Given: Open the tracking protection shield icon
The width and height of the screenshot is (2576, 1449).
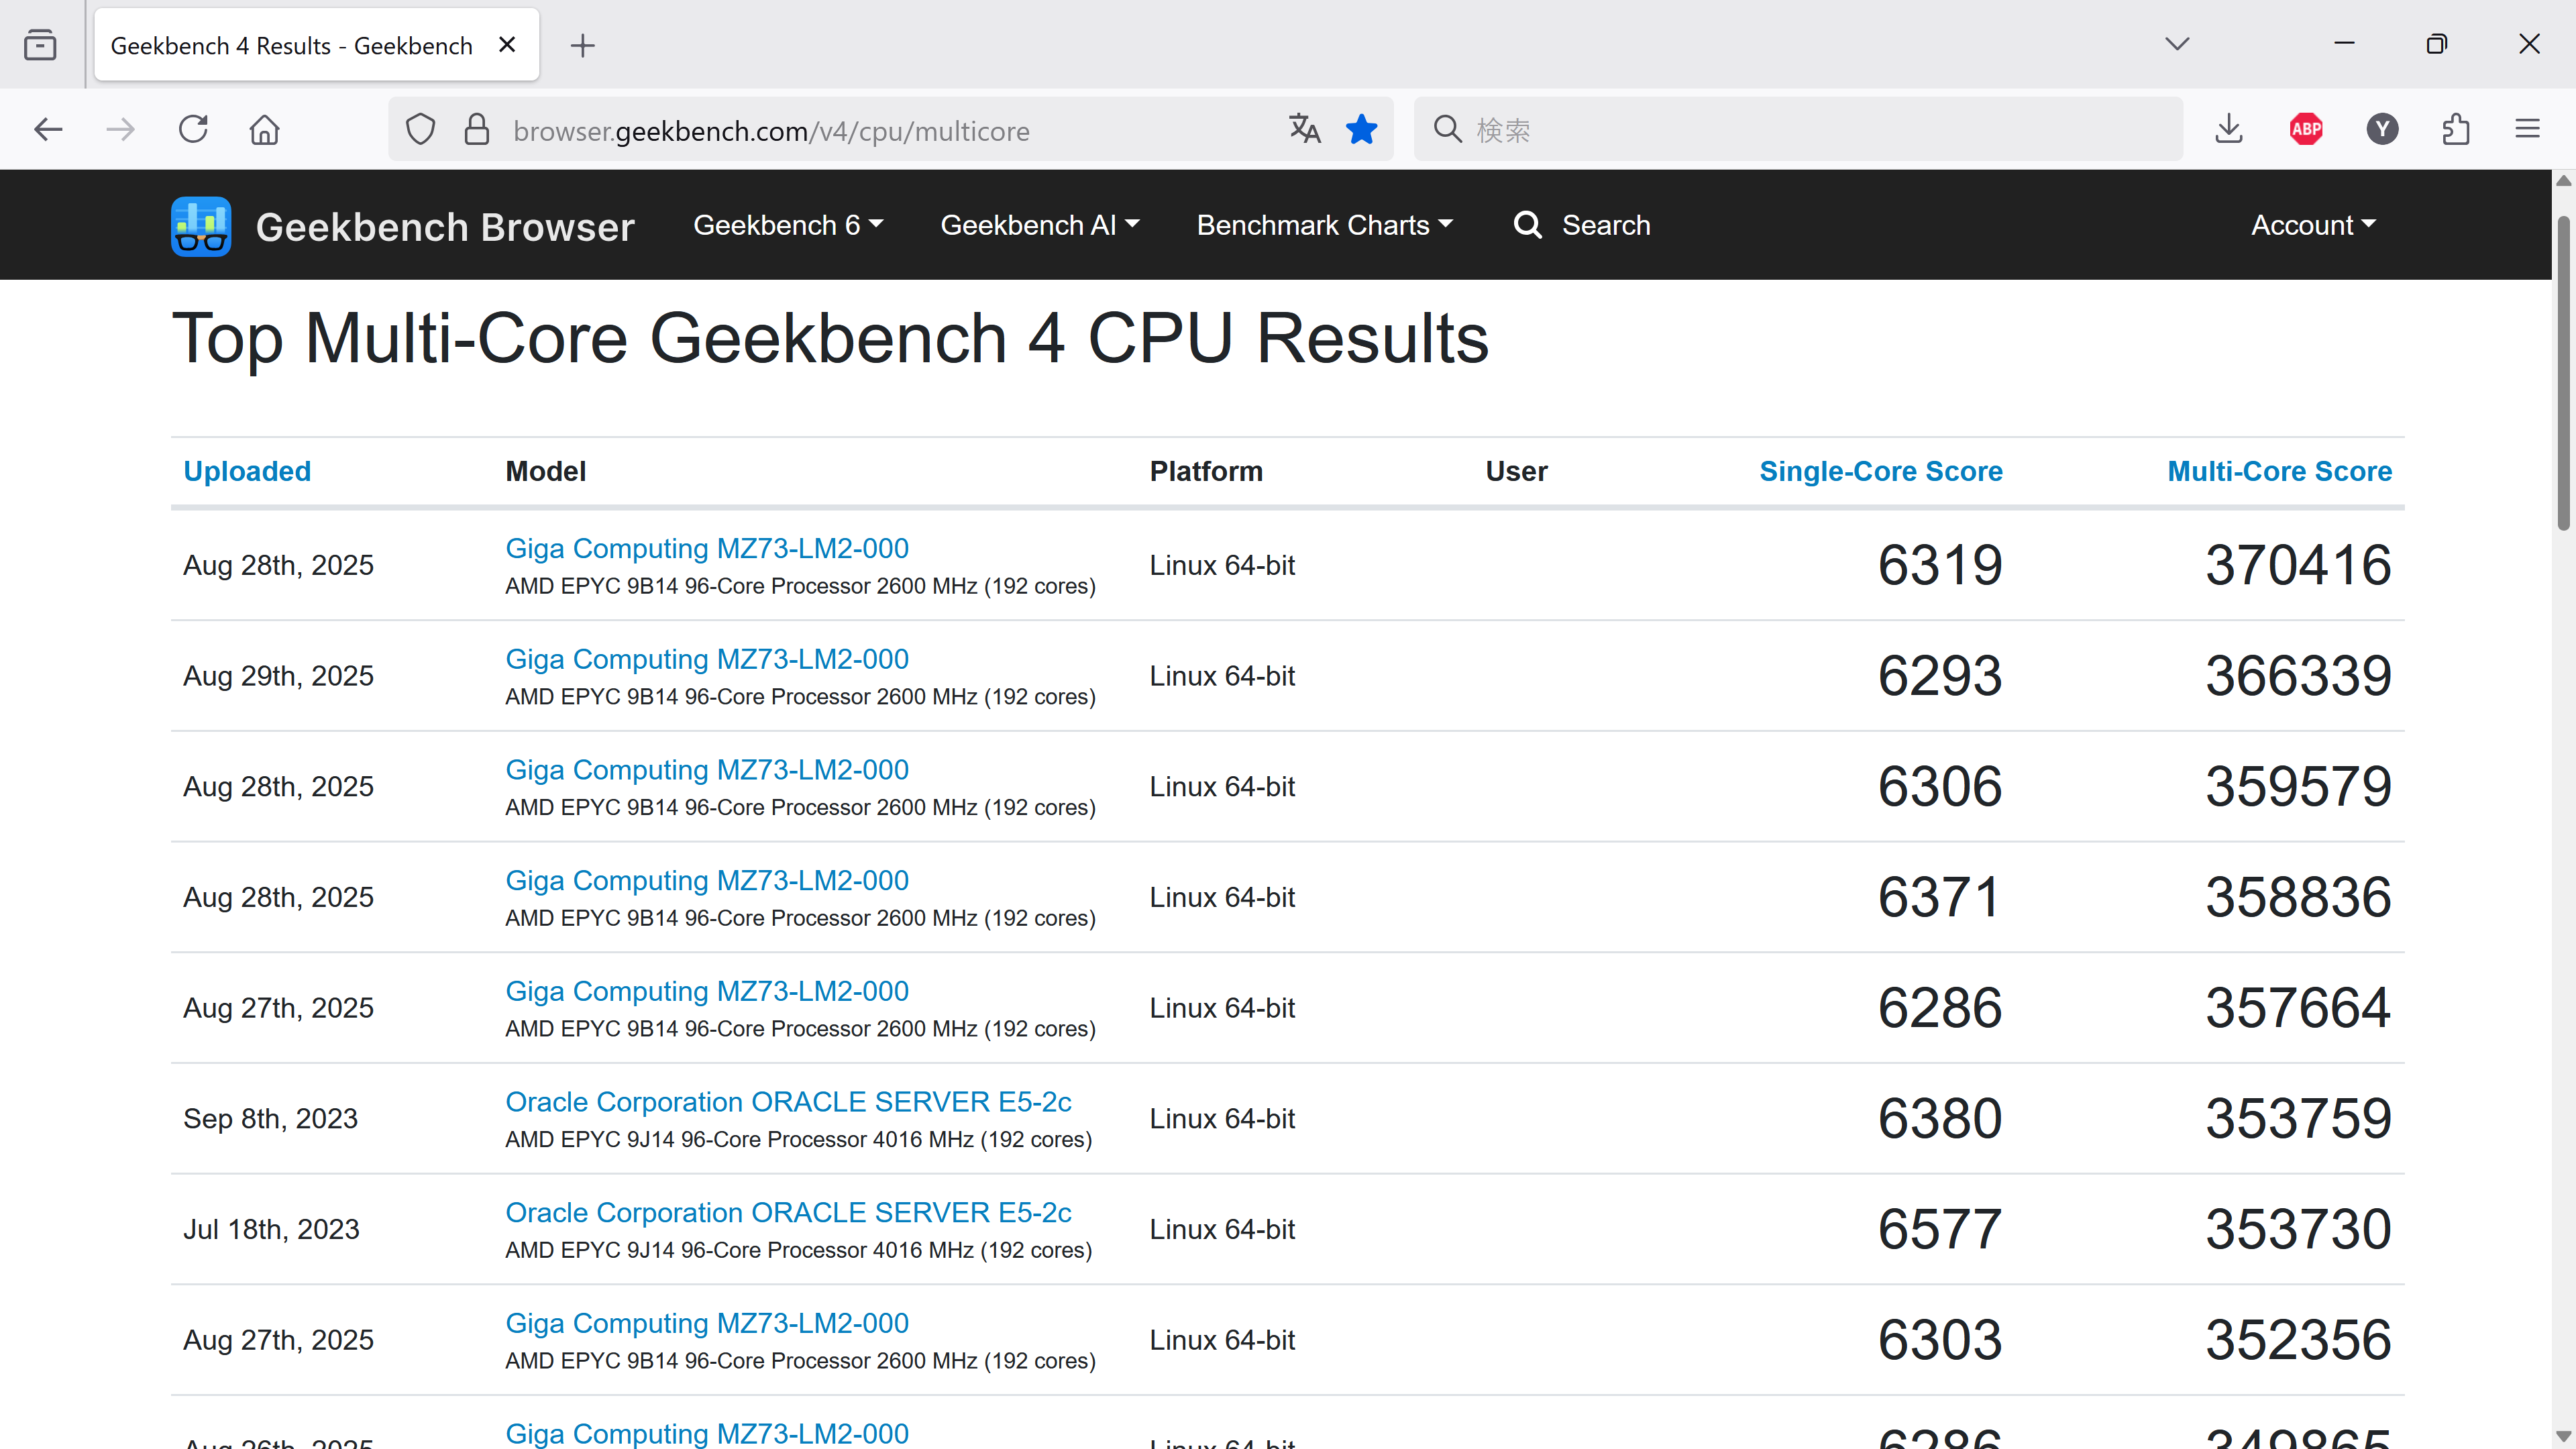Looking at the screenshot, I should point(421,130).
